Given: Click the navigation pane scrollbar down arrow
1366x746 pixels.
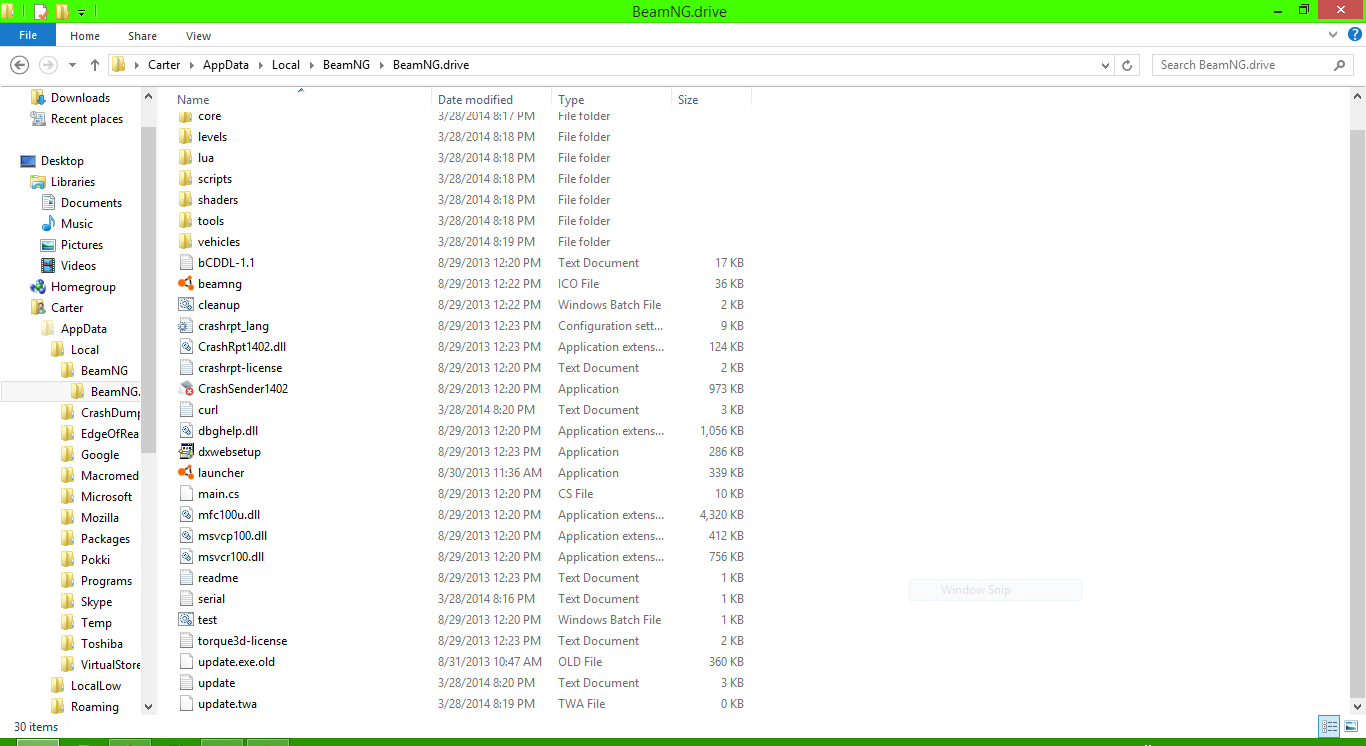Looking at the screenshot, I should tap(149, 706).
